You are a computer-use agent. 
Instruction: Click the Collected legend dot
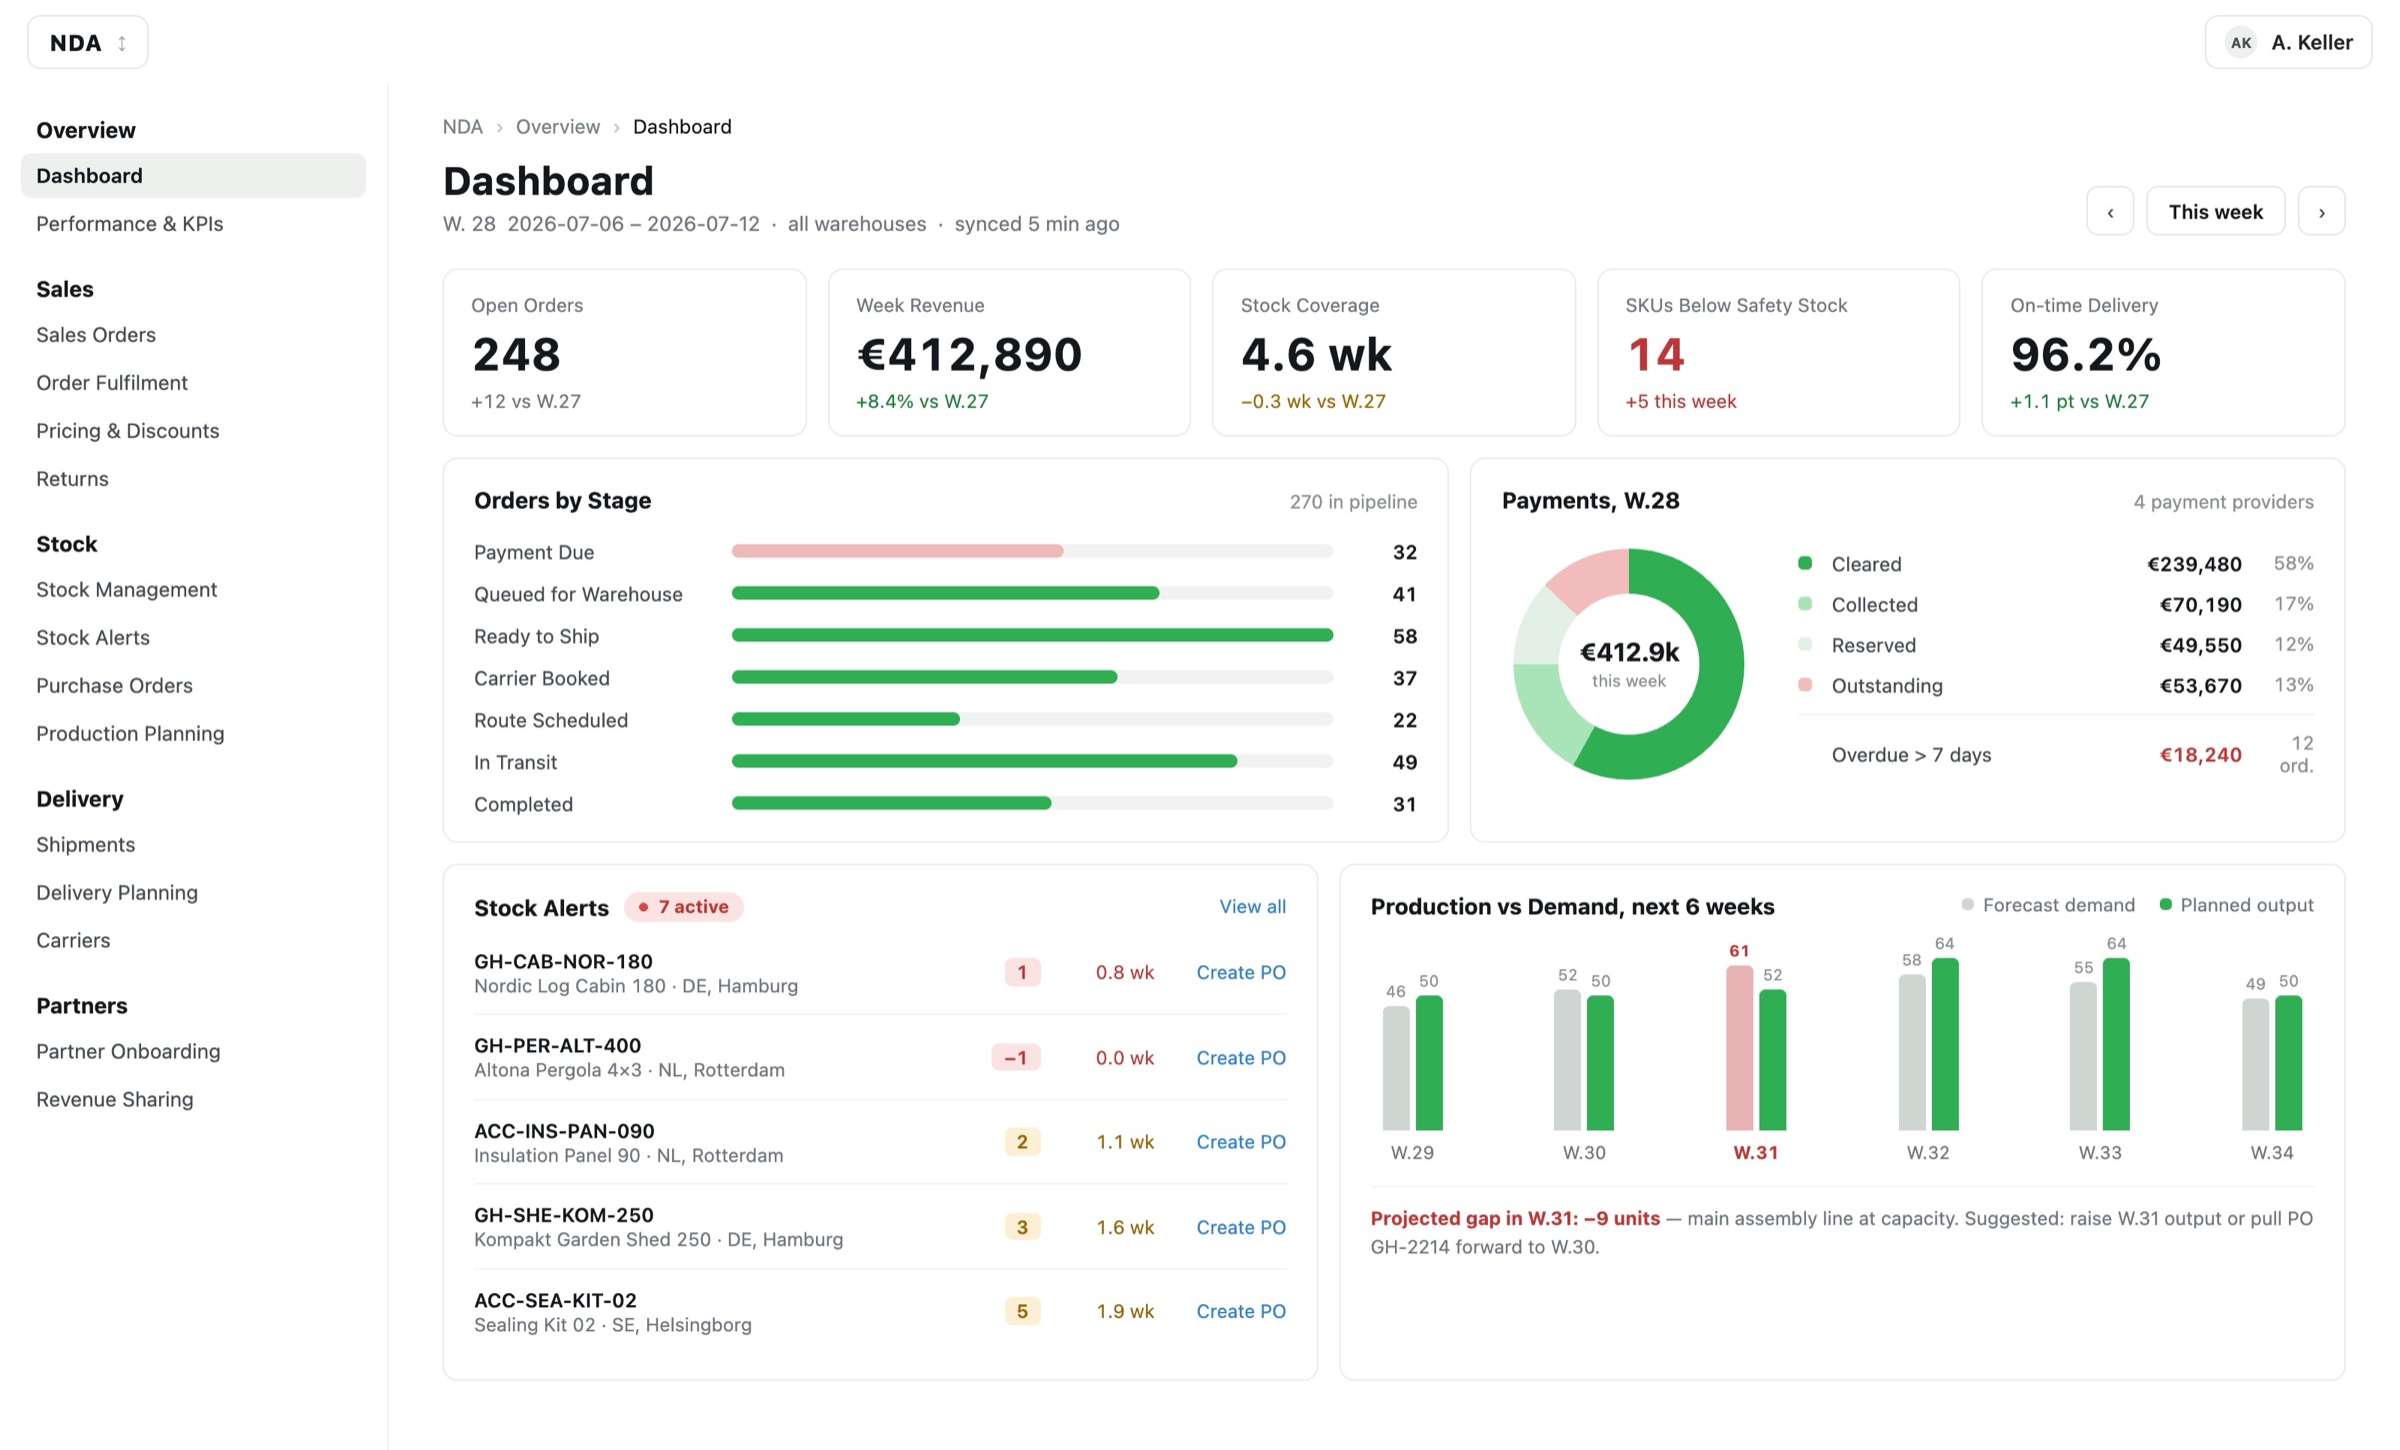(x=1805, y=604)
